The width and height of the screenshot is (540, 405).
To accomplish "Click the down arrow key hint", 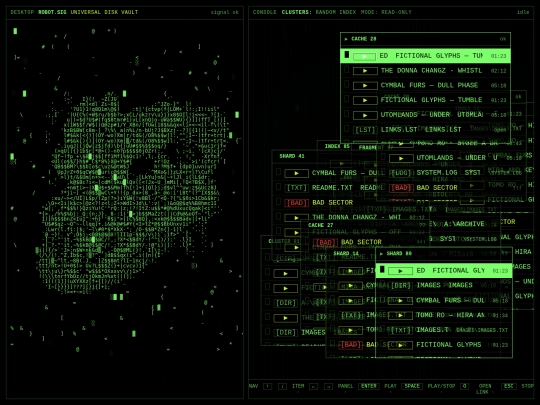I will point(282,386).
